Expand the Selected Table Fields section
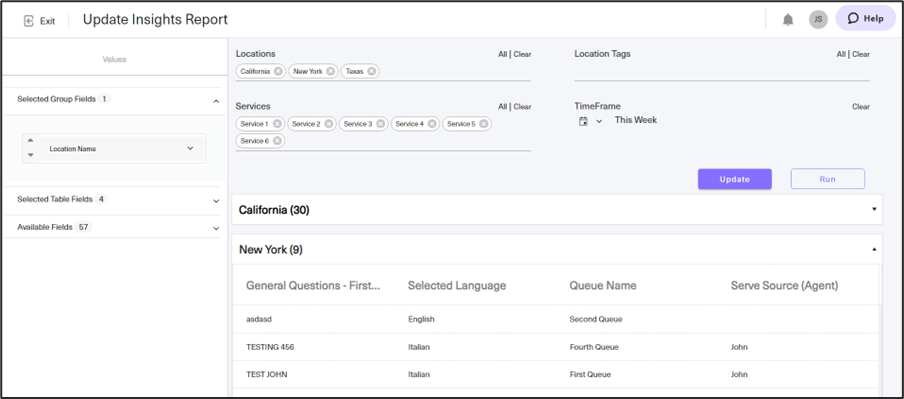This screenshot has height=399, width=904. pyautogui.click(x=216, y=201)
